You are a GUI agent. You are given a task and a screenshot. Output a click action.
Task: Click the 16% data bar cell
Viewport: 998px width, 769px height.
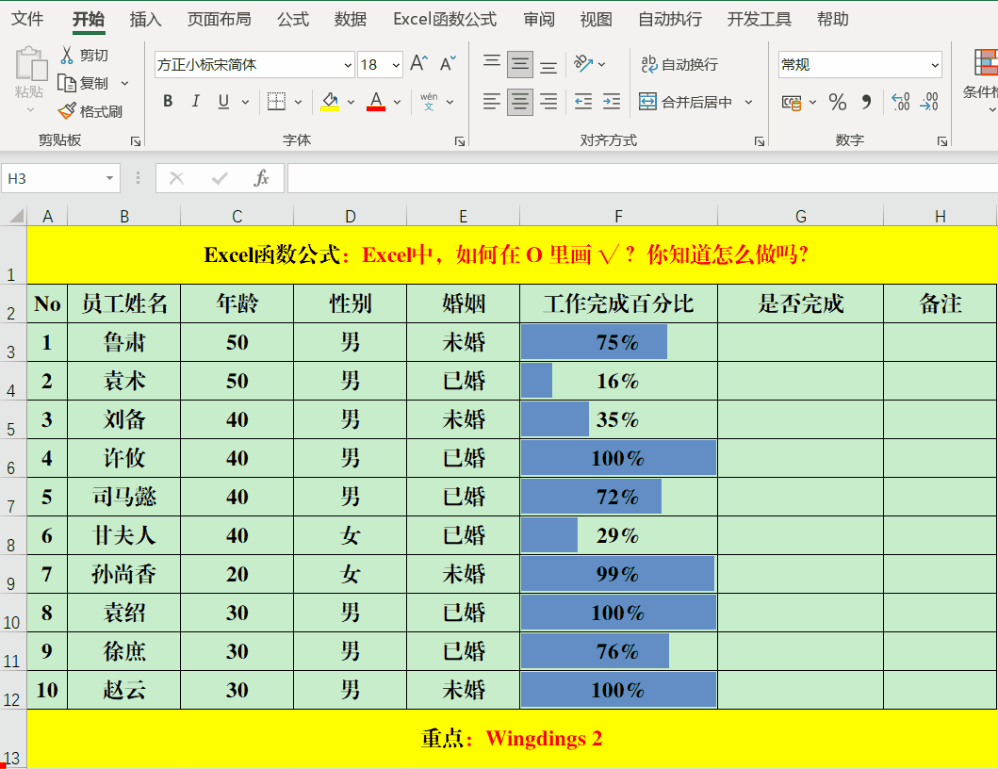(x=618, y=381)
